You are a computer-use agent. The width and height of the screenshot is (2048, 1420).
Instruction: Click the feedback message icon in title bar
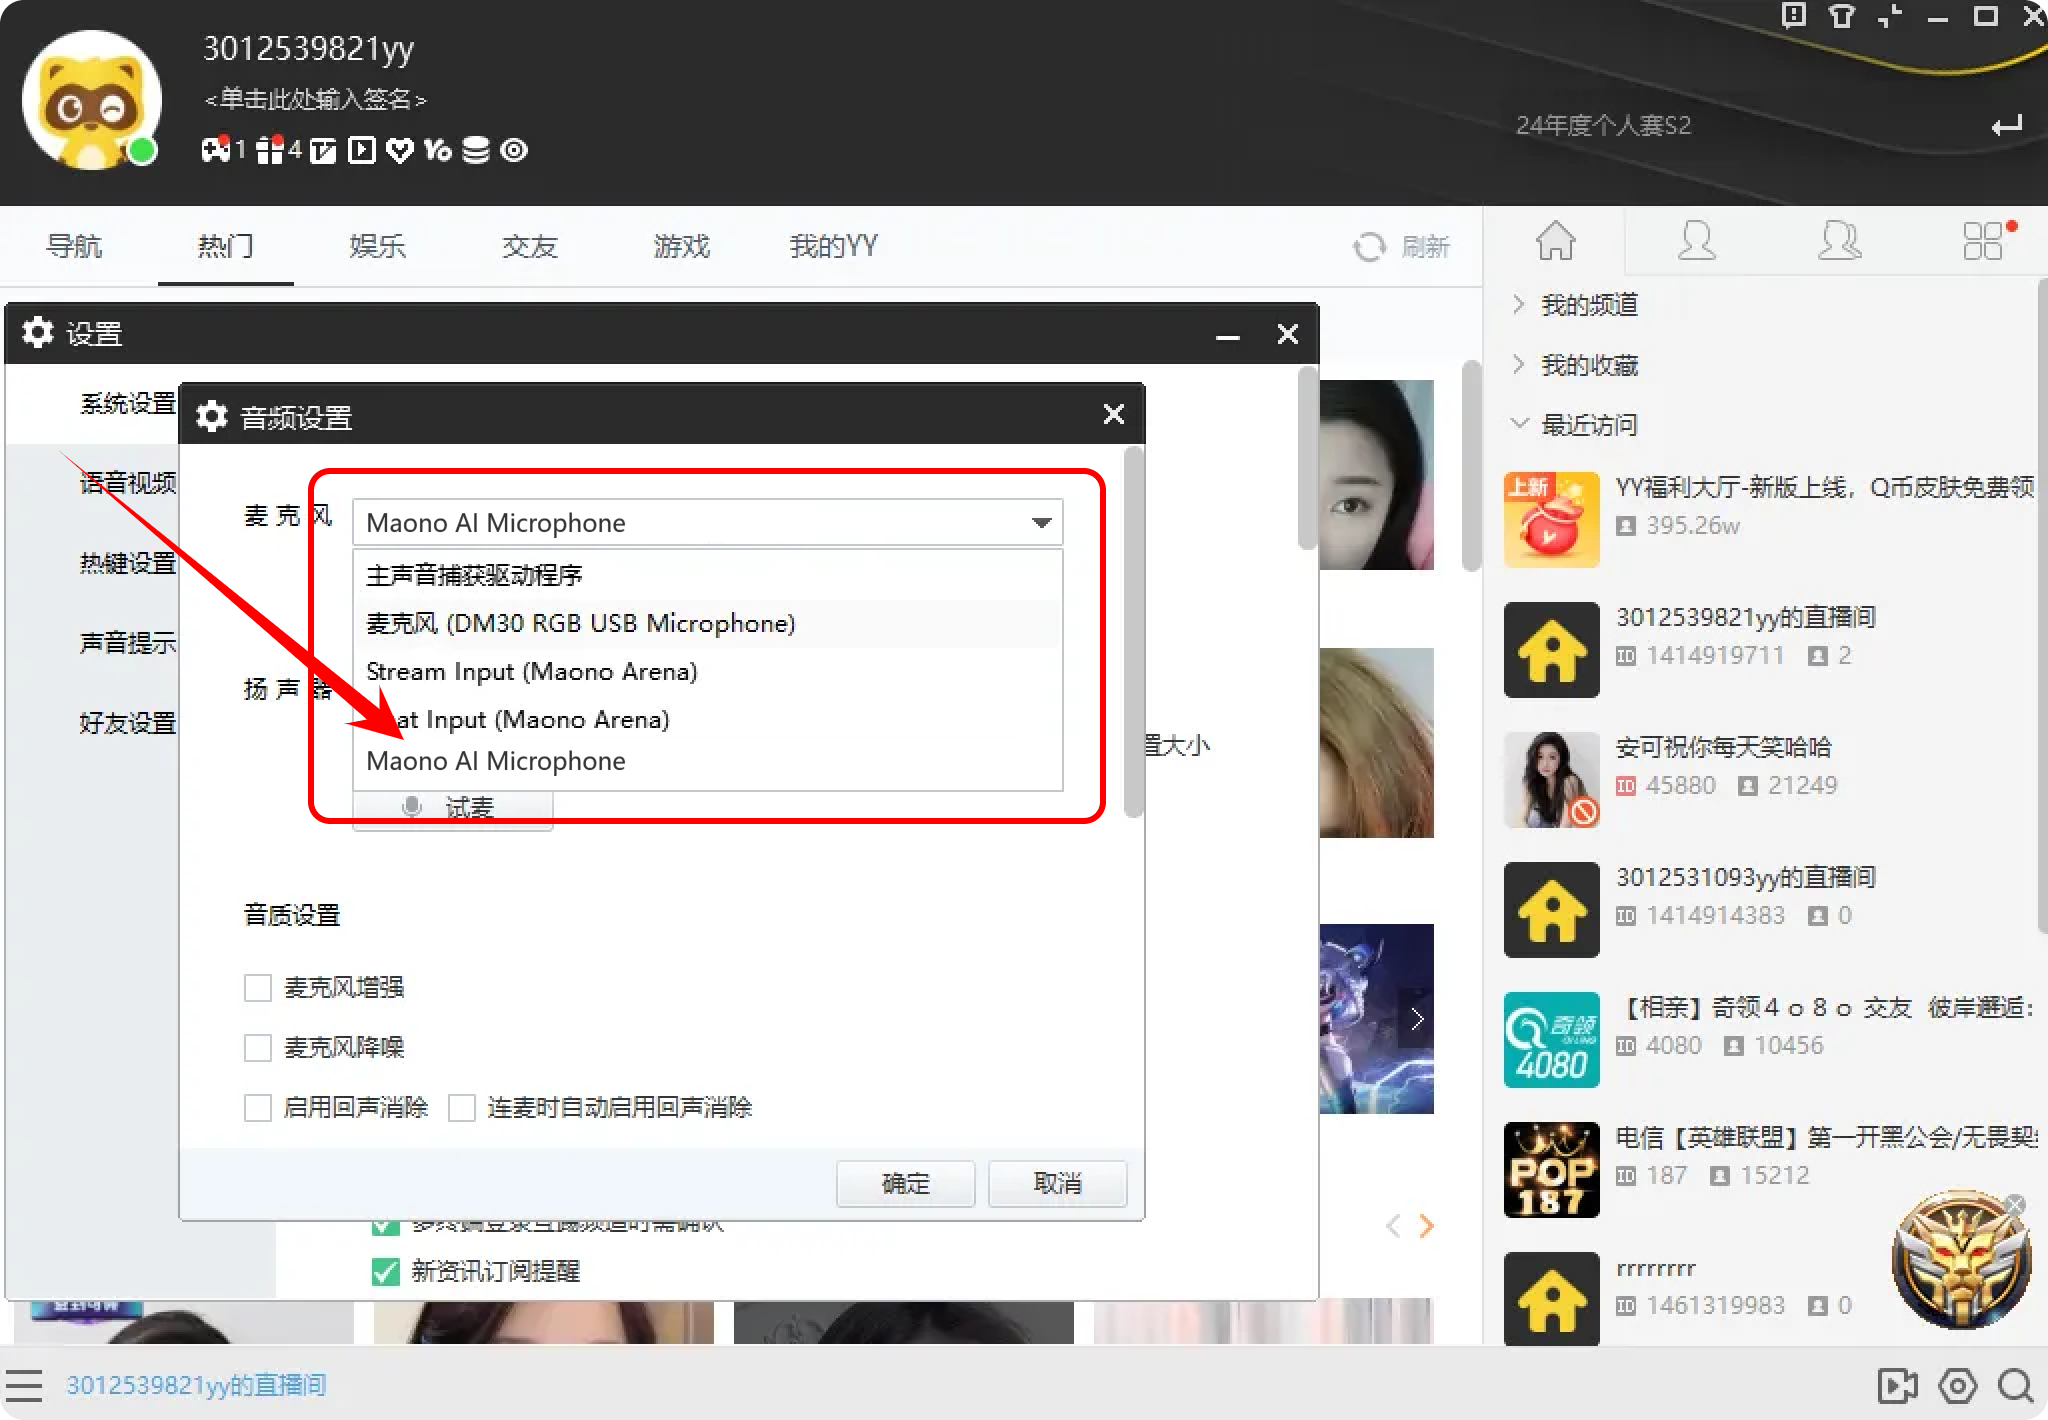(1794, 16)
